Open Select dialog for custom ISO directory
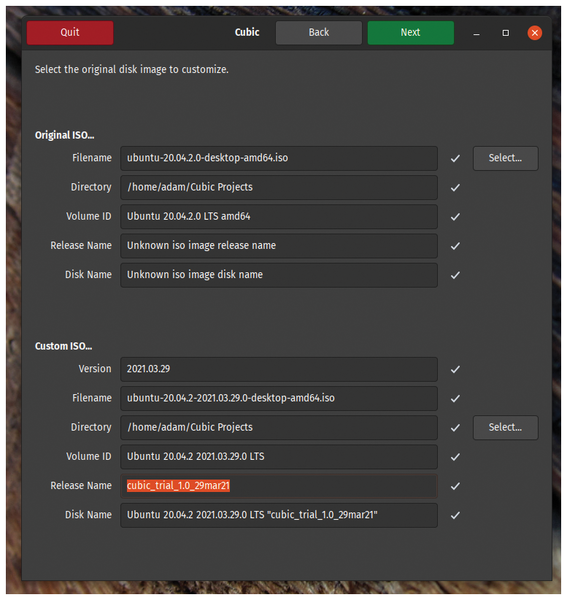This screenshot has height=600, width=567. coord(505,427)
